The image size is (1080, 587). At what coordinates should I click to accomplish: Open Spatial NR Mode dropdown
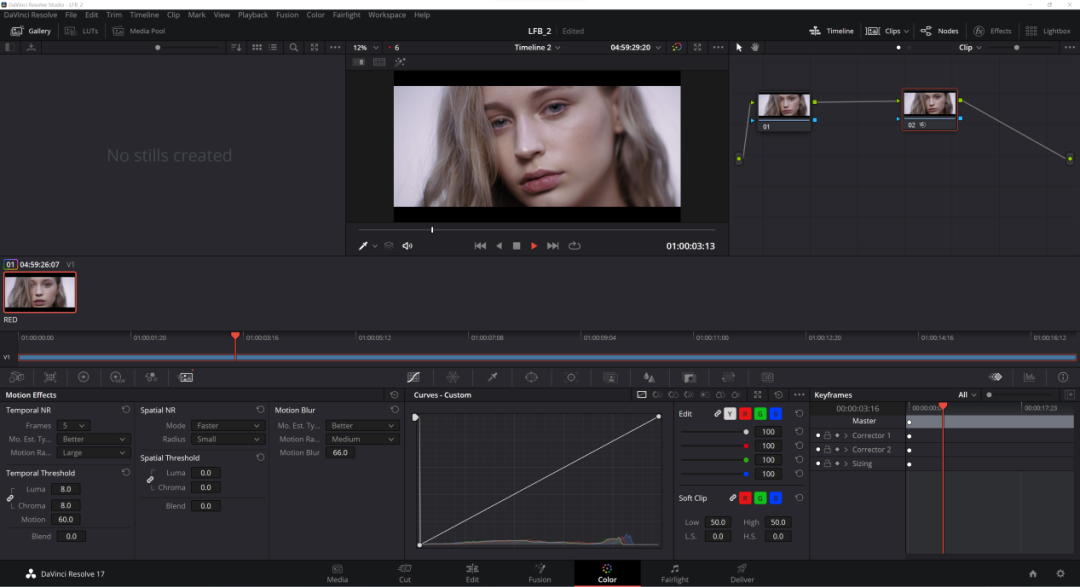(x=227, y=426)
